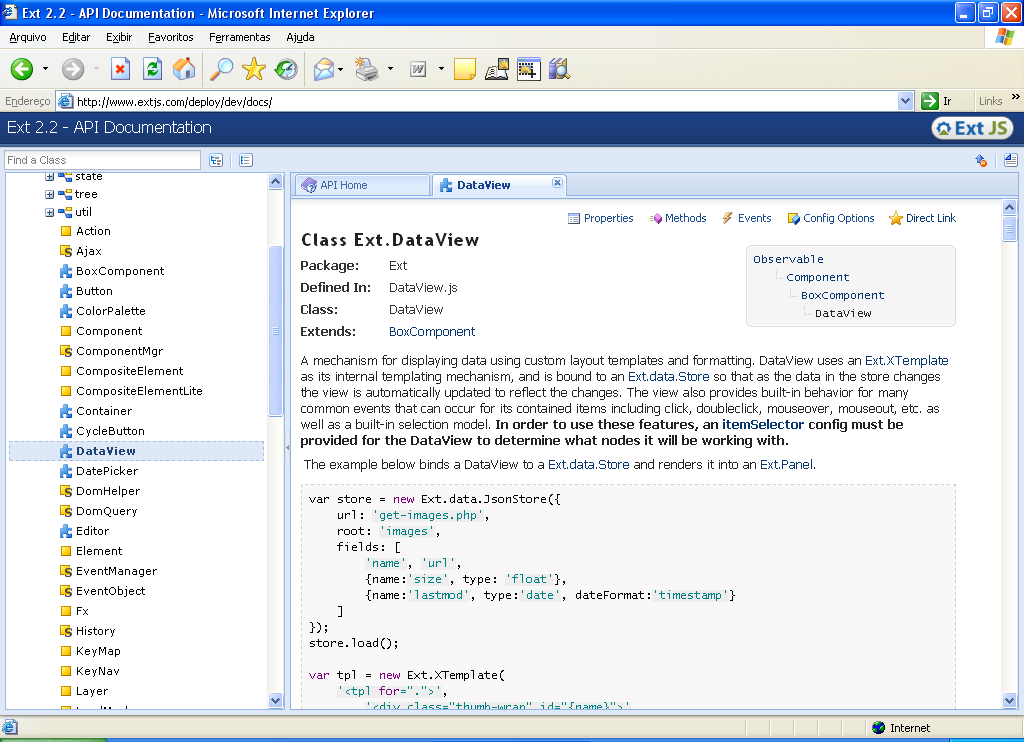Click the Stop loading icon

coord(120,69)
